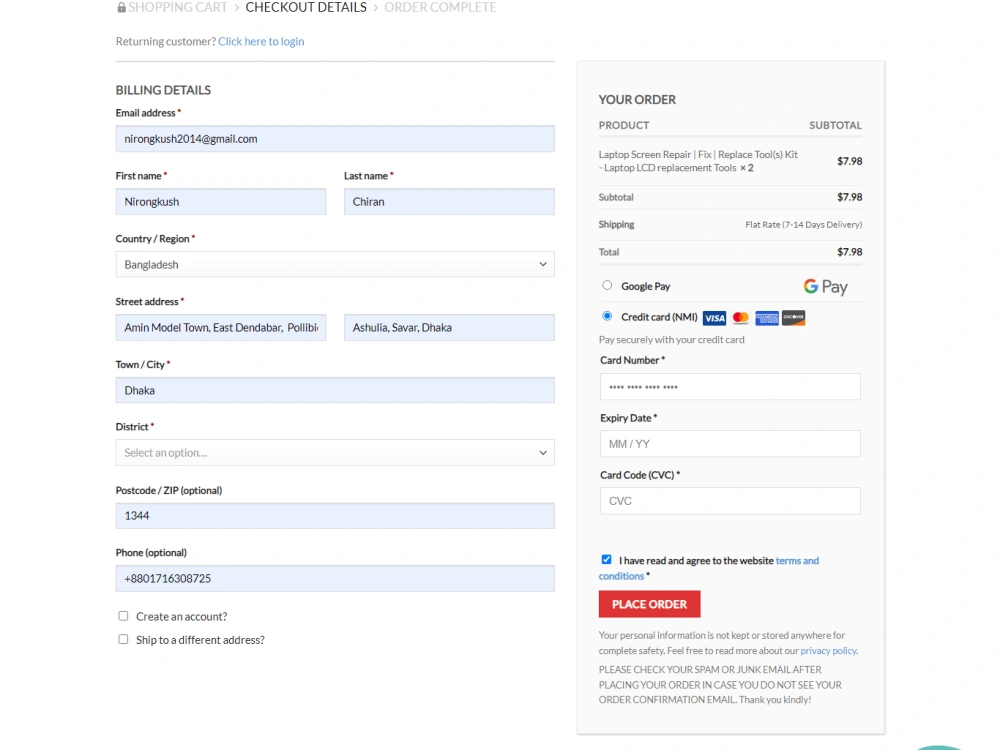The height and width of the screenshot is (750, 1000).
Task: Click the Shipping row label
Action: [x=617, y=224]
